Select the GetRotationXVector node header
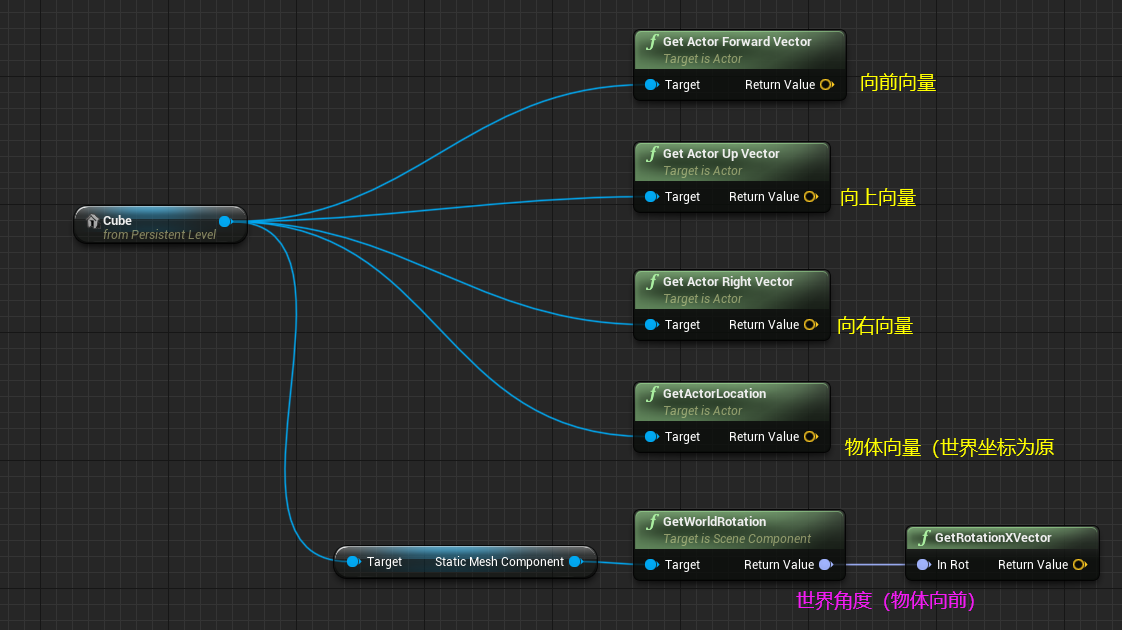1122x630 pixels. click(x=1003, y=538)
